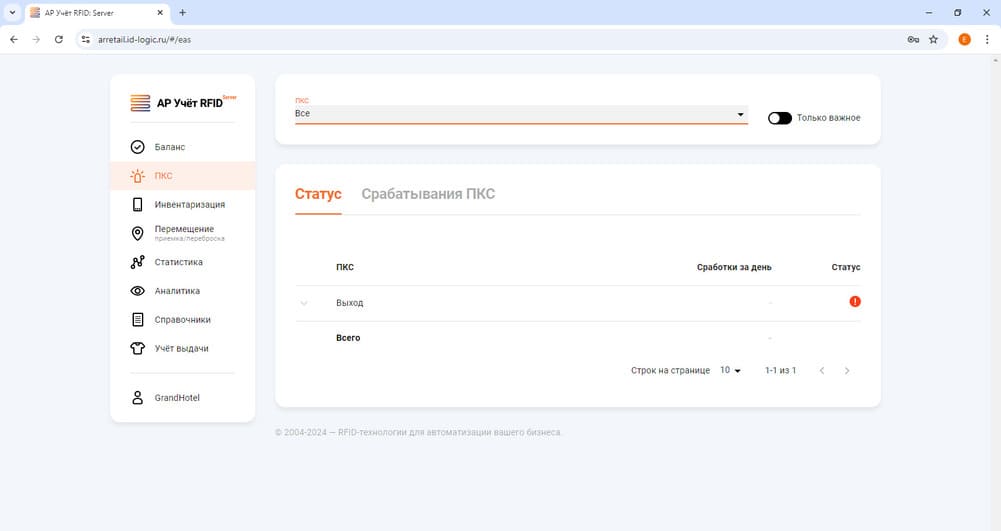Switch to Срабатывания ПКС tab
1001x531 pixels.
428,194
